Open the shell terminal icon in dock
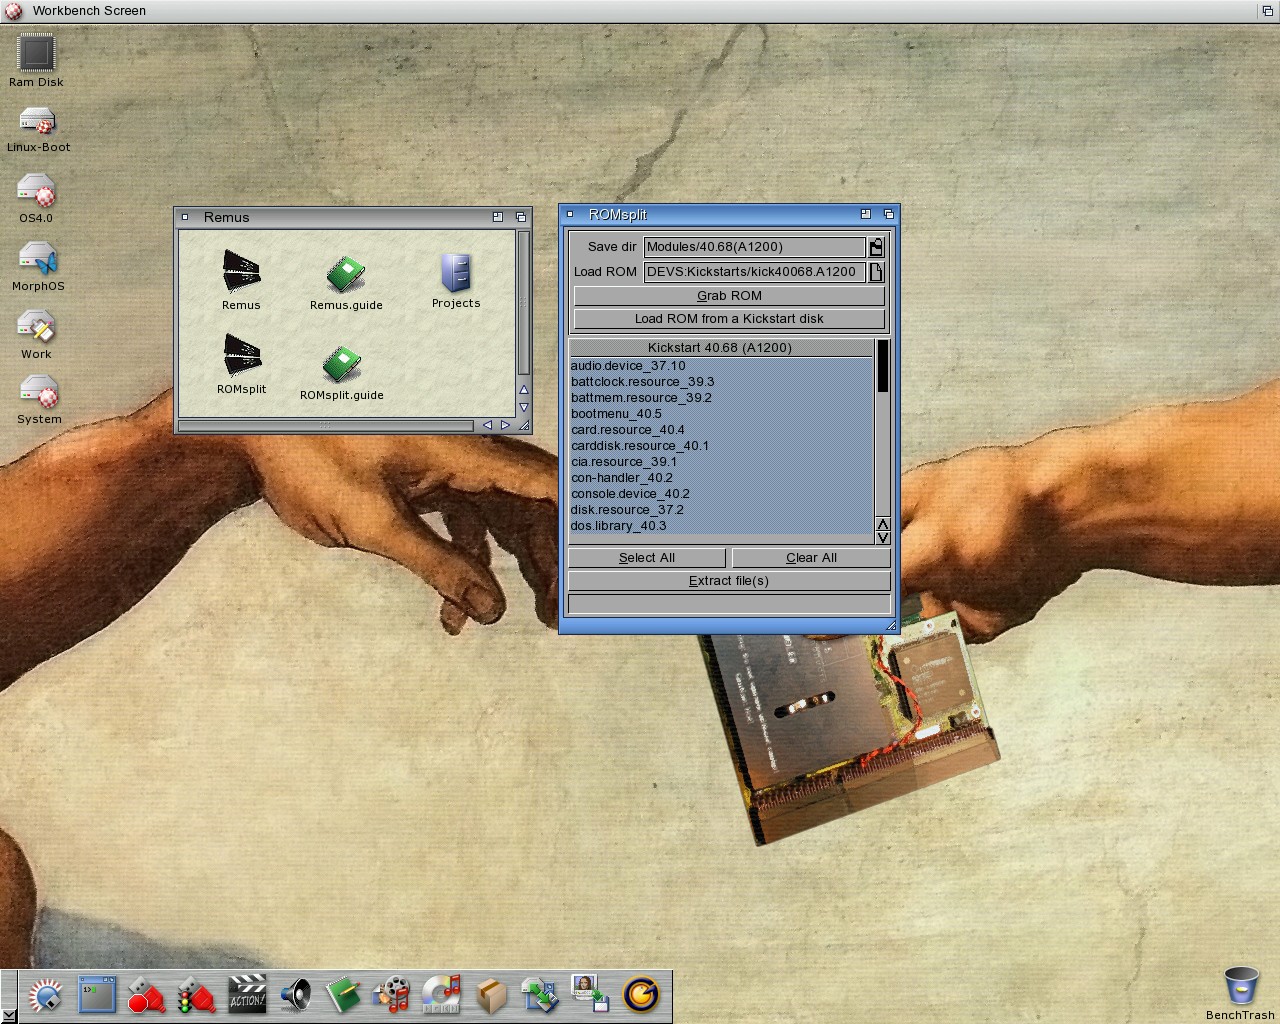This screenshot has height=1024, width=1280. coord(97,995)
